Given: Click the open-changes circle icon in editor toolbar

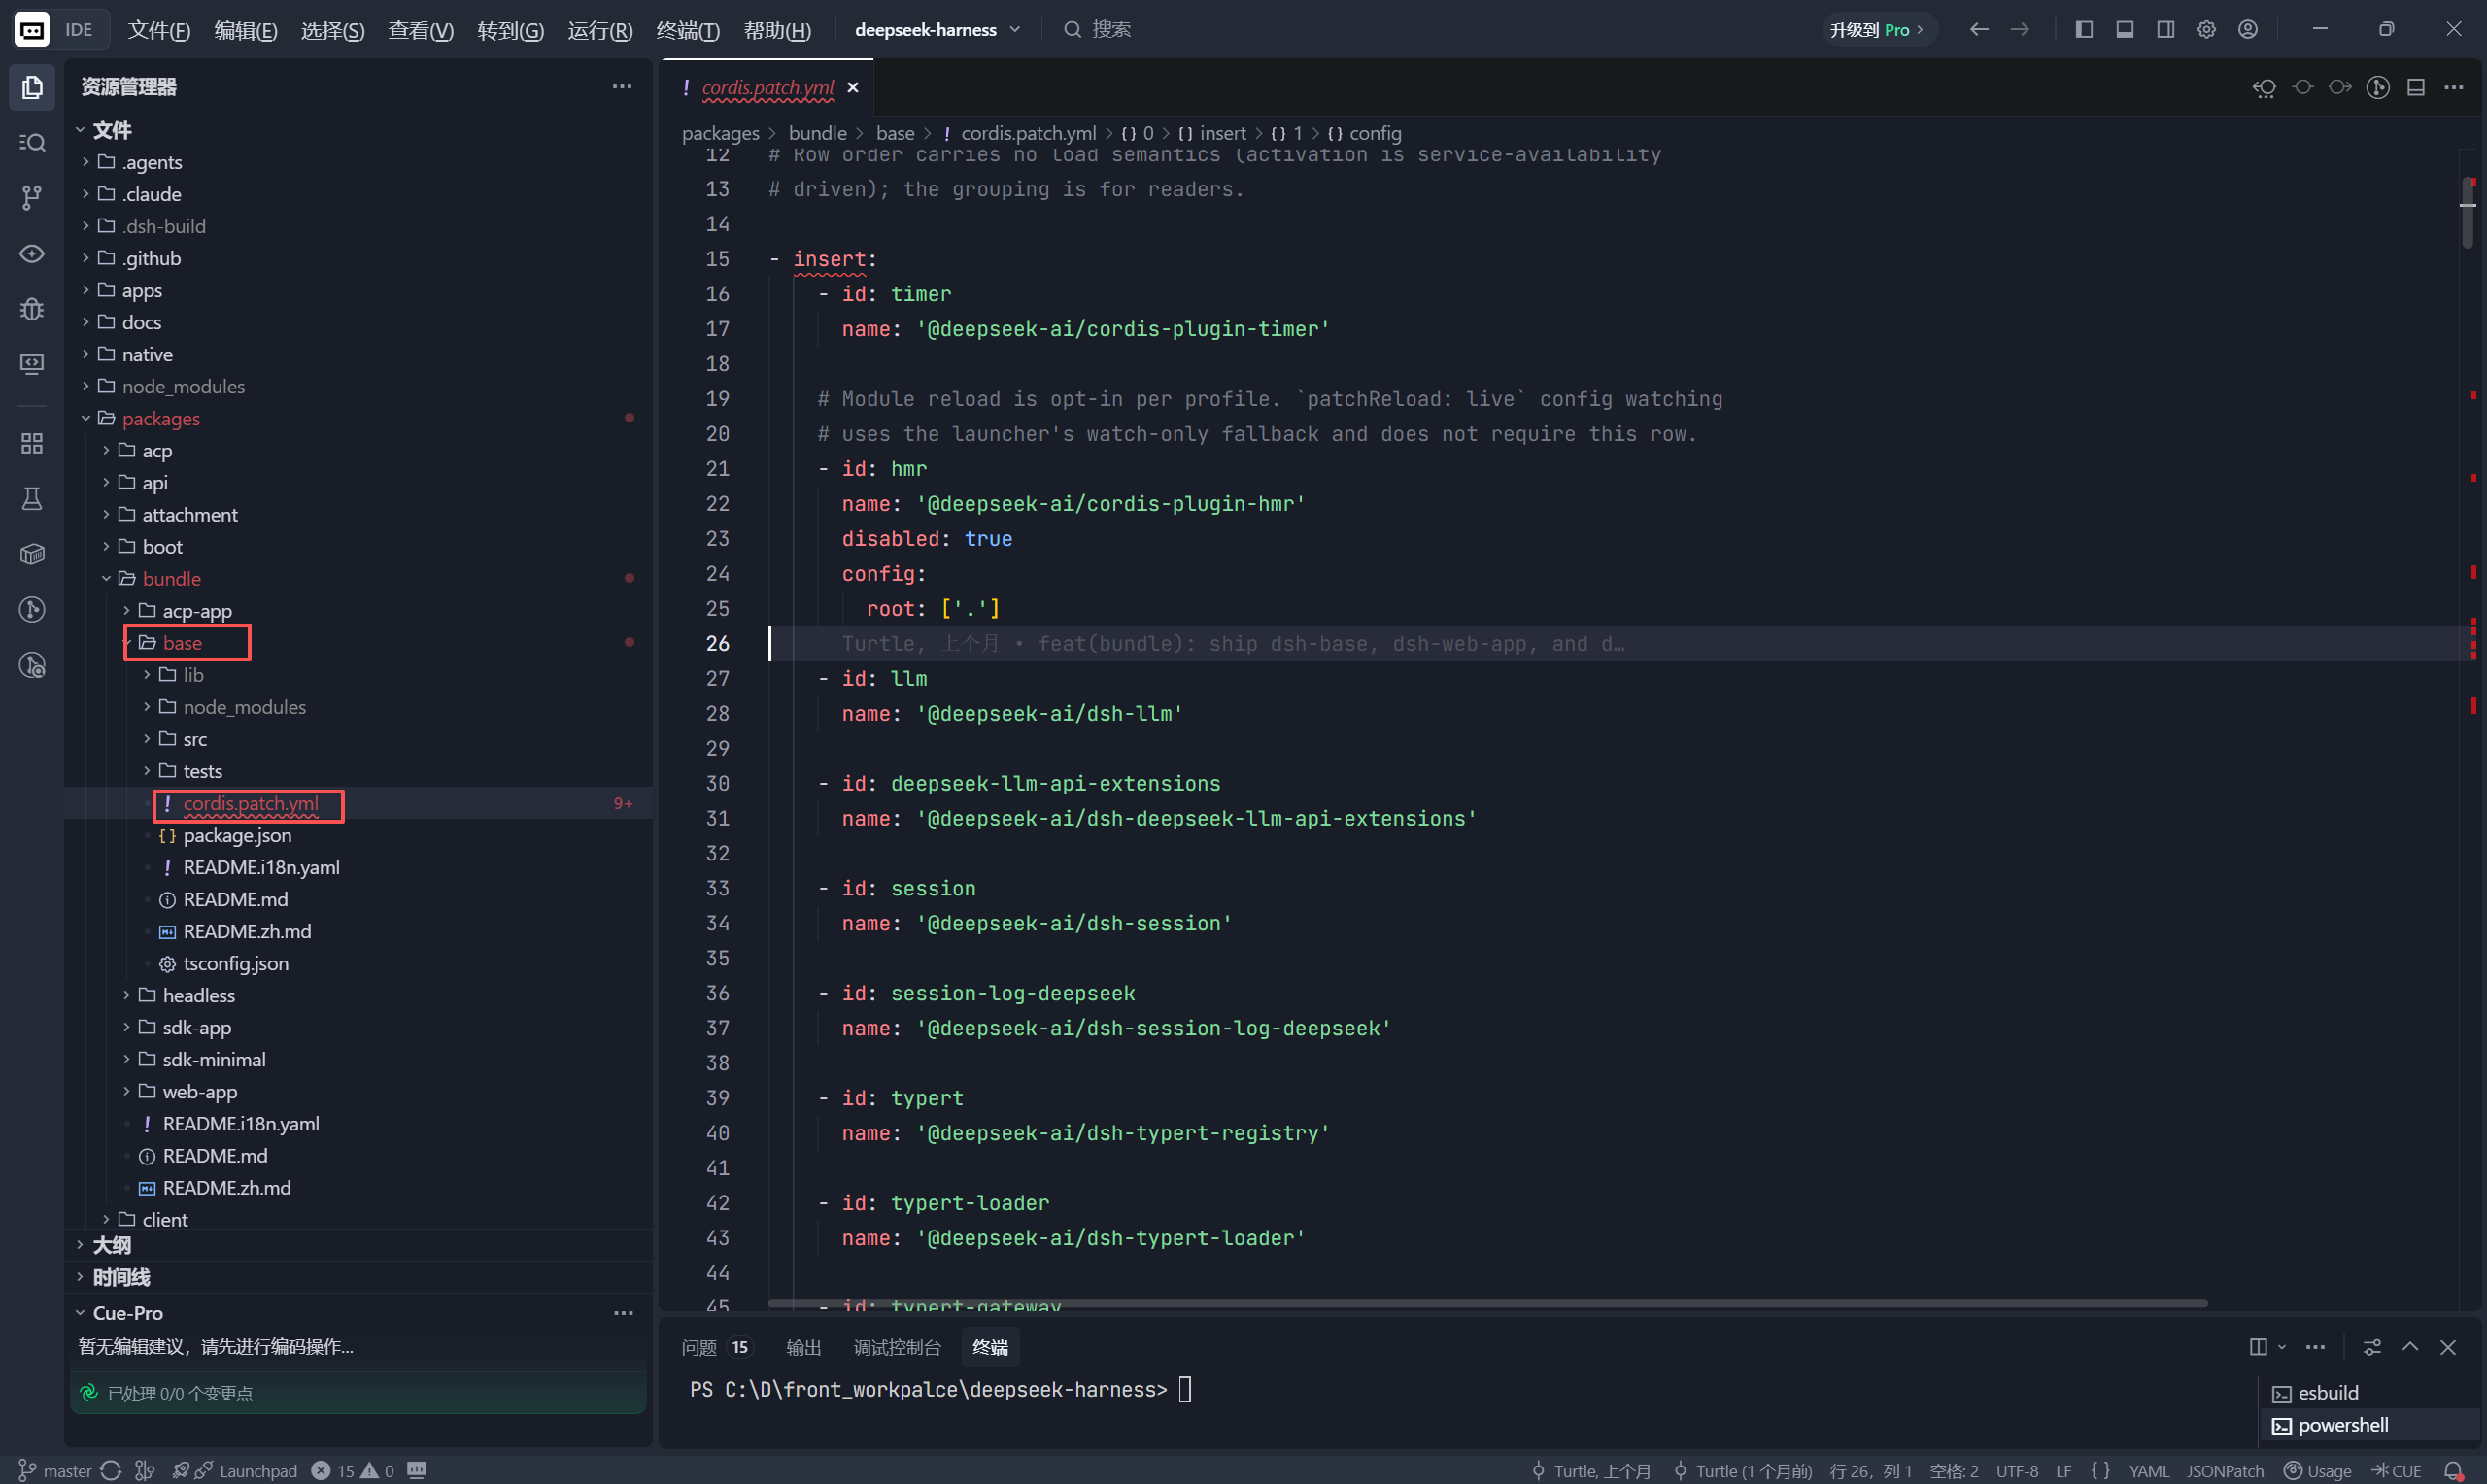Looking at the screenshot, I should 2303,88.
